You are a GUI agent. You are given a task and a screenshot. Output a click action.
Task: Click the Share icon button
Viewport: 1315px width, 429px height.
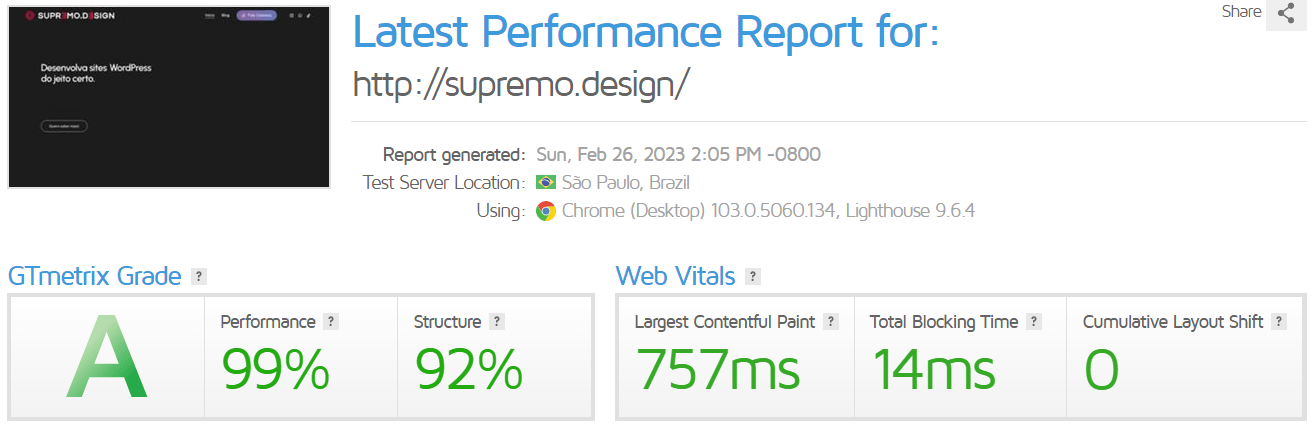(1286, 14)
